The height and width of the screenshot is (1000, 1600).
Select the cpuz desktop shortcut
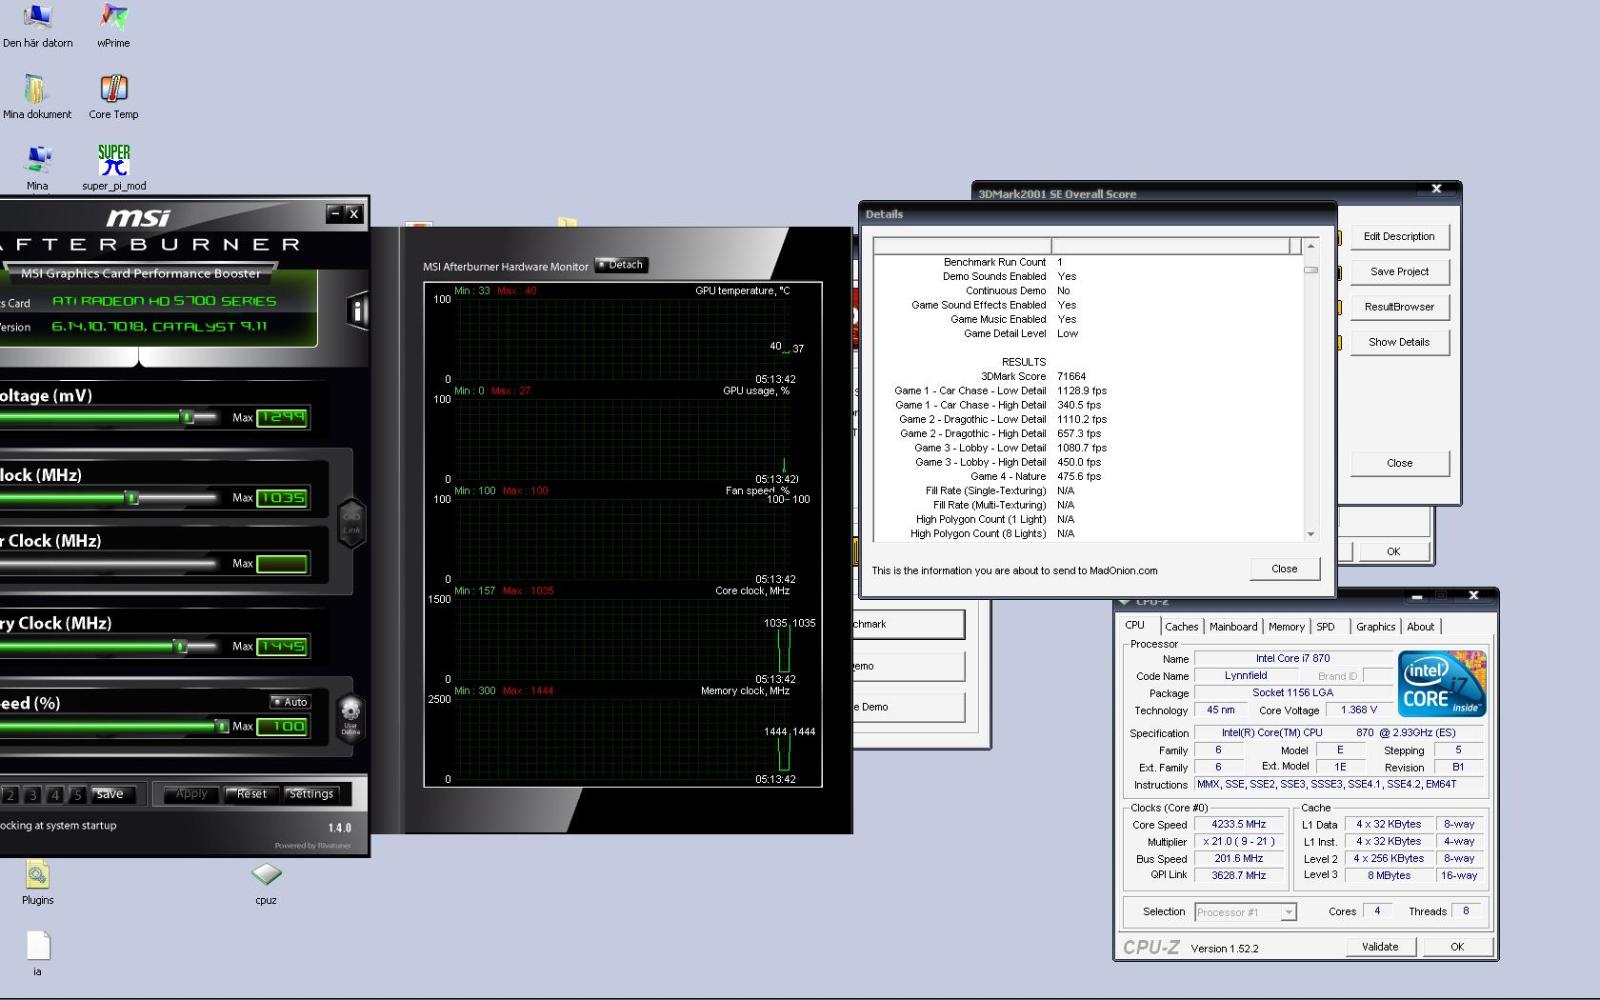[266, 883]
